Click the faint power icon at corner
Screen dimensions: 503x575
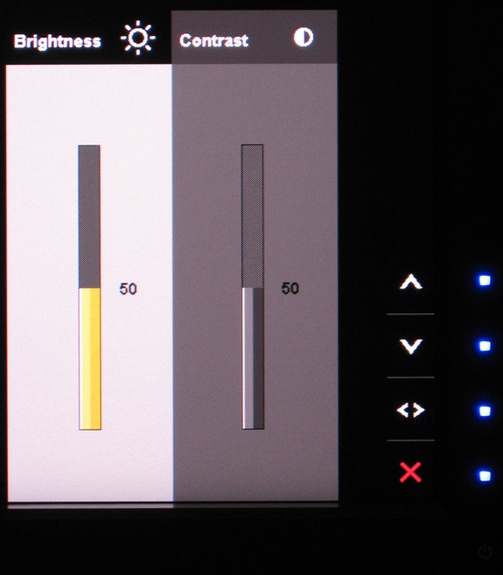pos(485,552)
